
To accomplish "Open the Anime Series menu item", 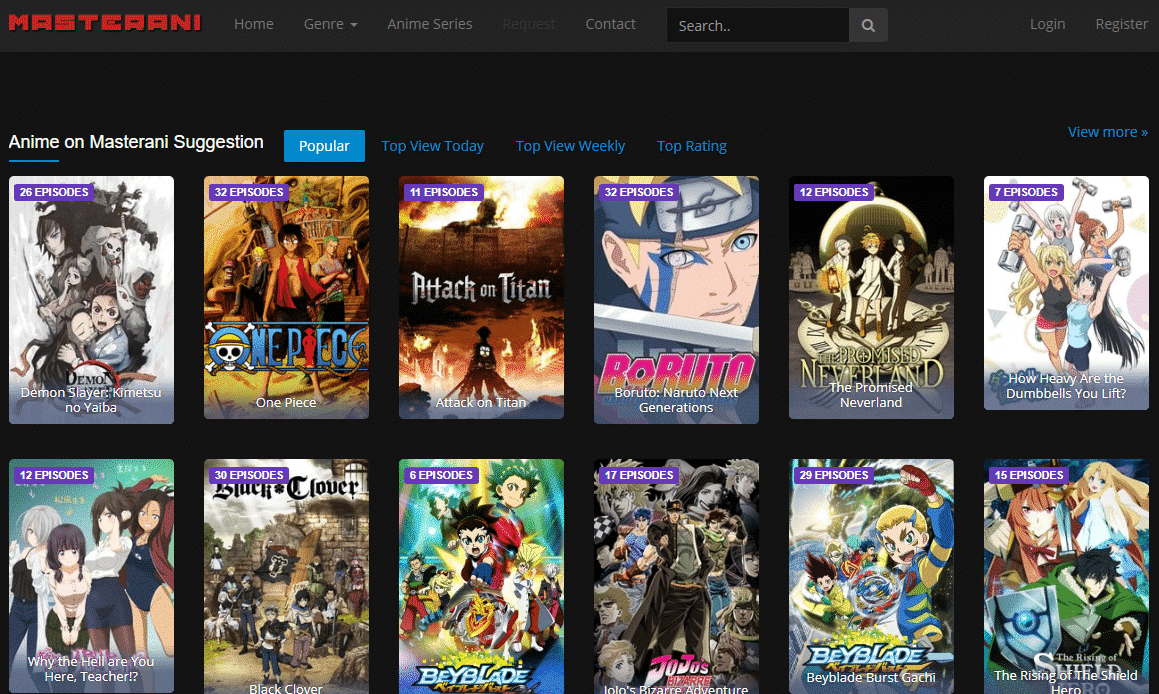I will click(429, 24).
